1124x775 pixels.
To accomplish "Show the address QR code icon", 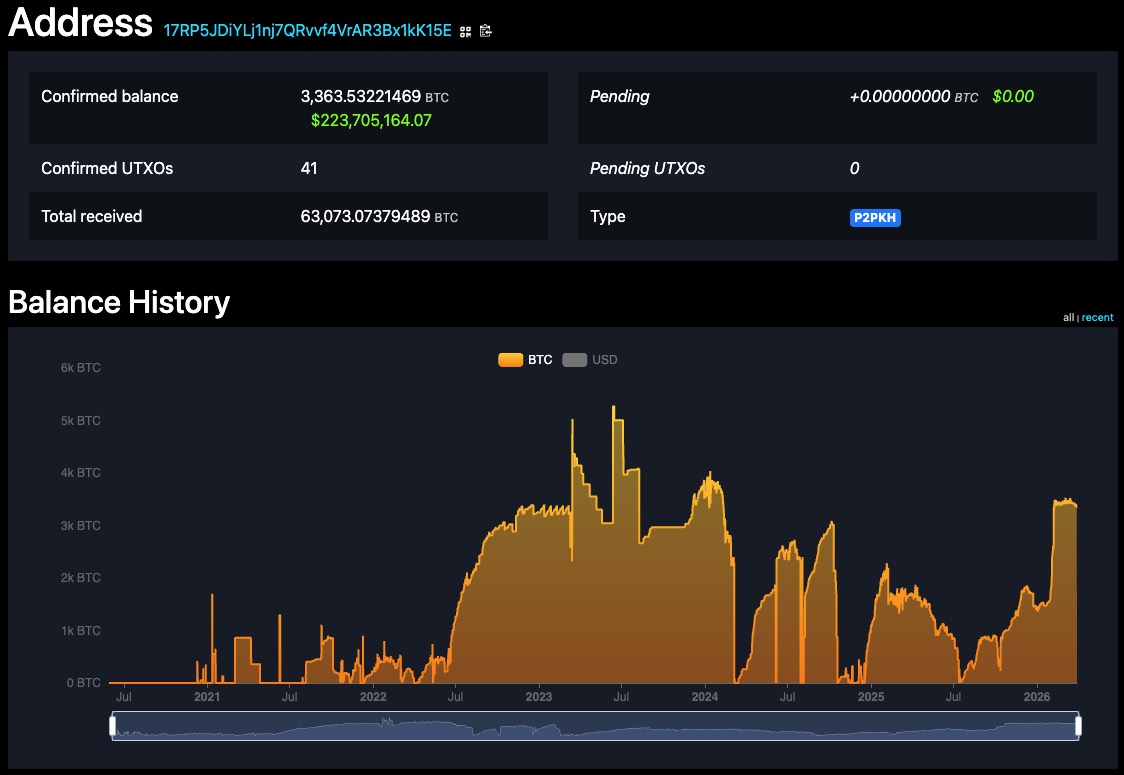I will 465,32.
